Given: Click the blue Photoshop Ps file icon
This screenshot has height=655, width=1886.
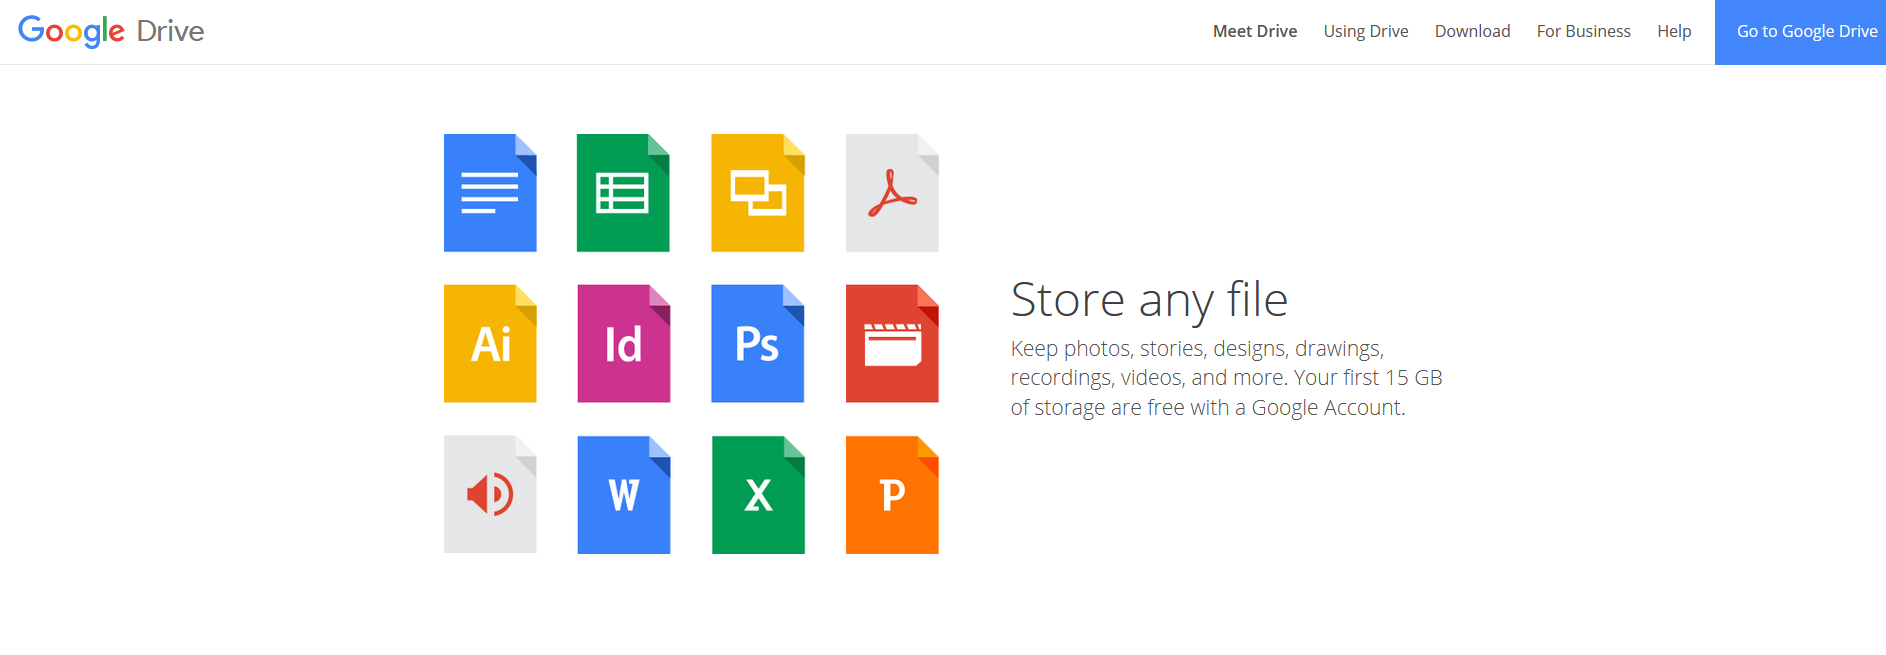Looking at the screenshot, I should [758, 344].
